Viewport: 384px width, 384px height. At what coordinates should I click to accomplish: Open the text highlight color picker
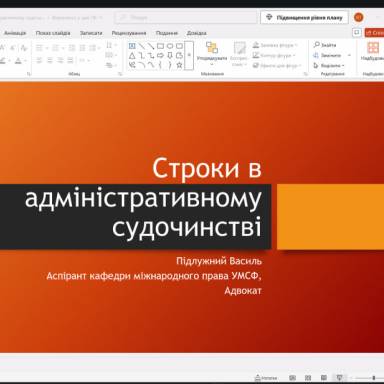tap(4, 60)
